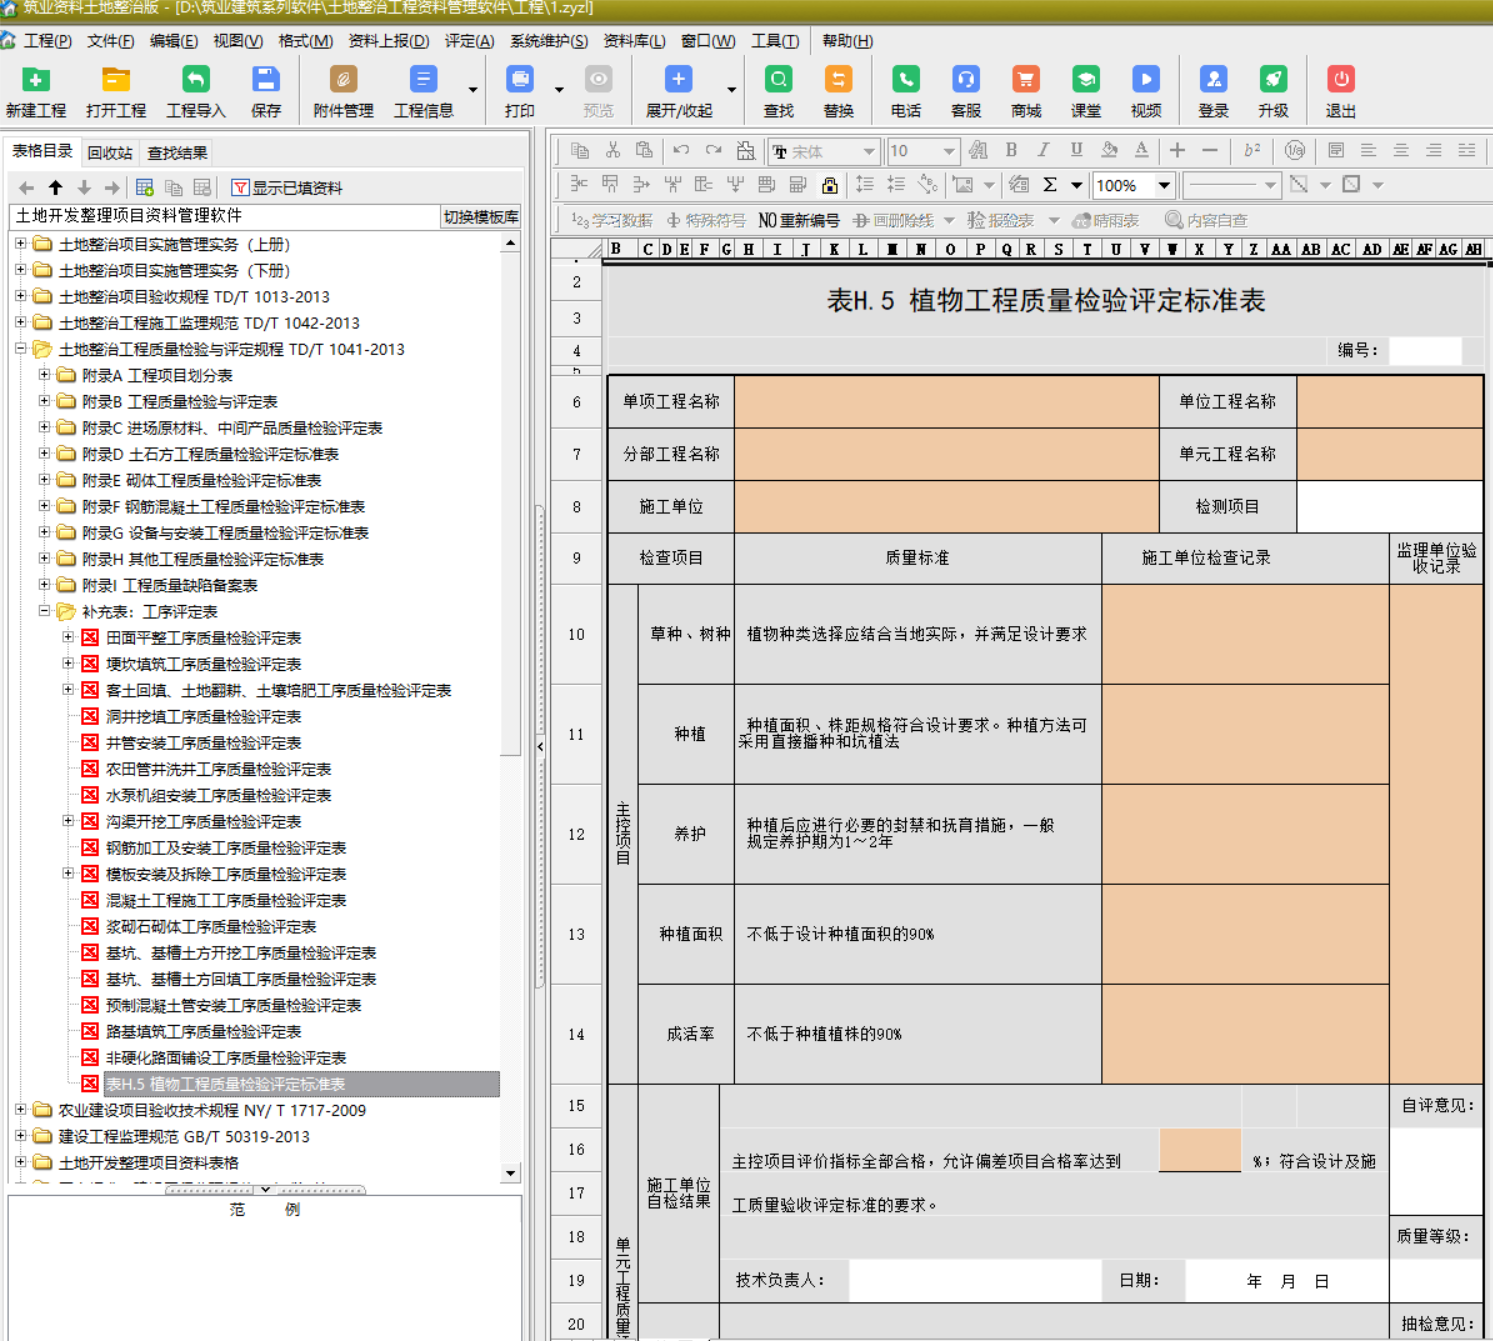Click the 合格率 percentage orange cell
The width and height of the screenshot is (1493, 1341).
[1200, 1150]
